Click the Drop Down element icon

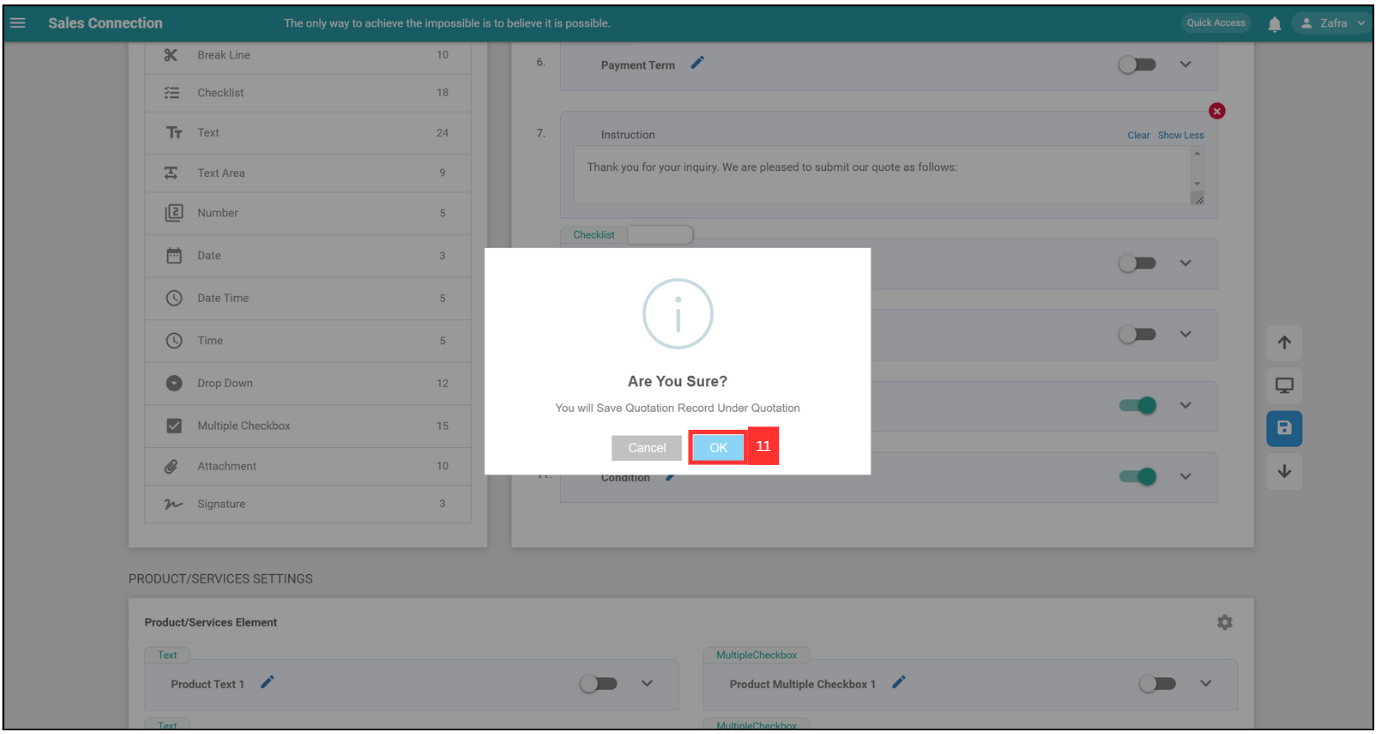[174, 383]
